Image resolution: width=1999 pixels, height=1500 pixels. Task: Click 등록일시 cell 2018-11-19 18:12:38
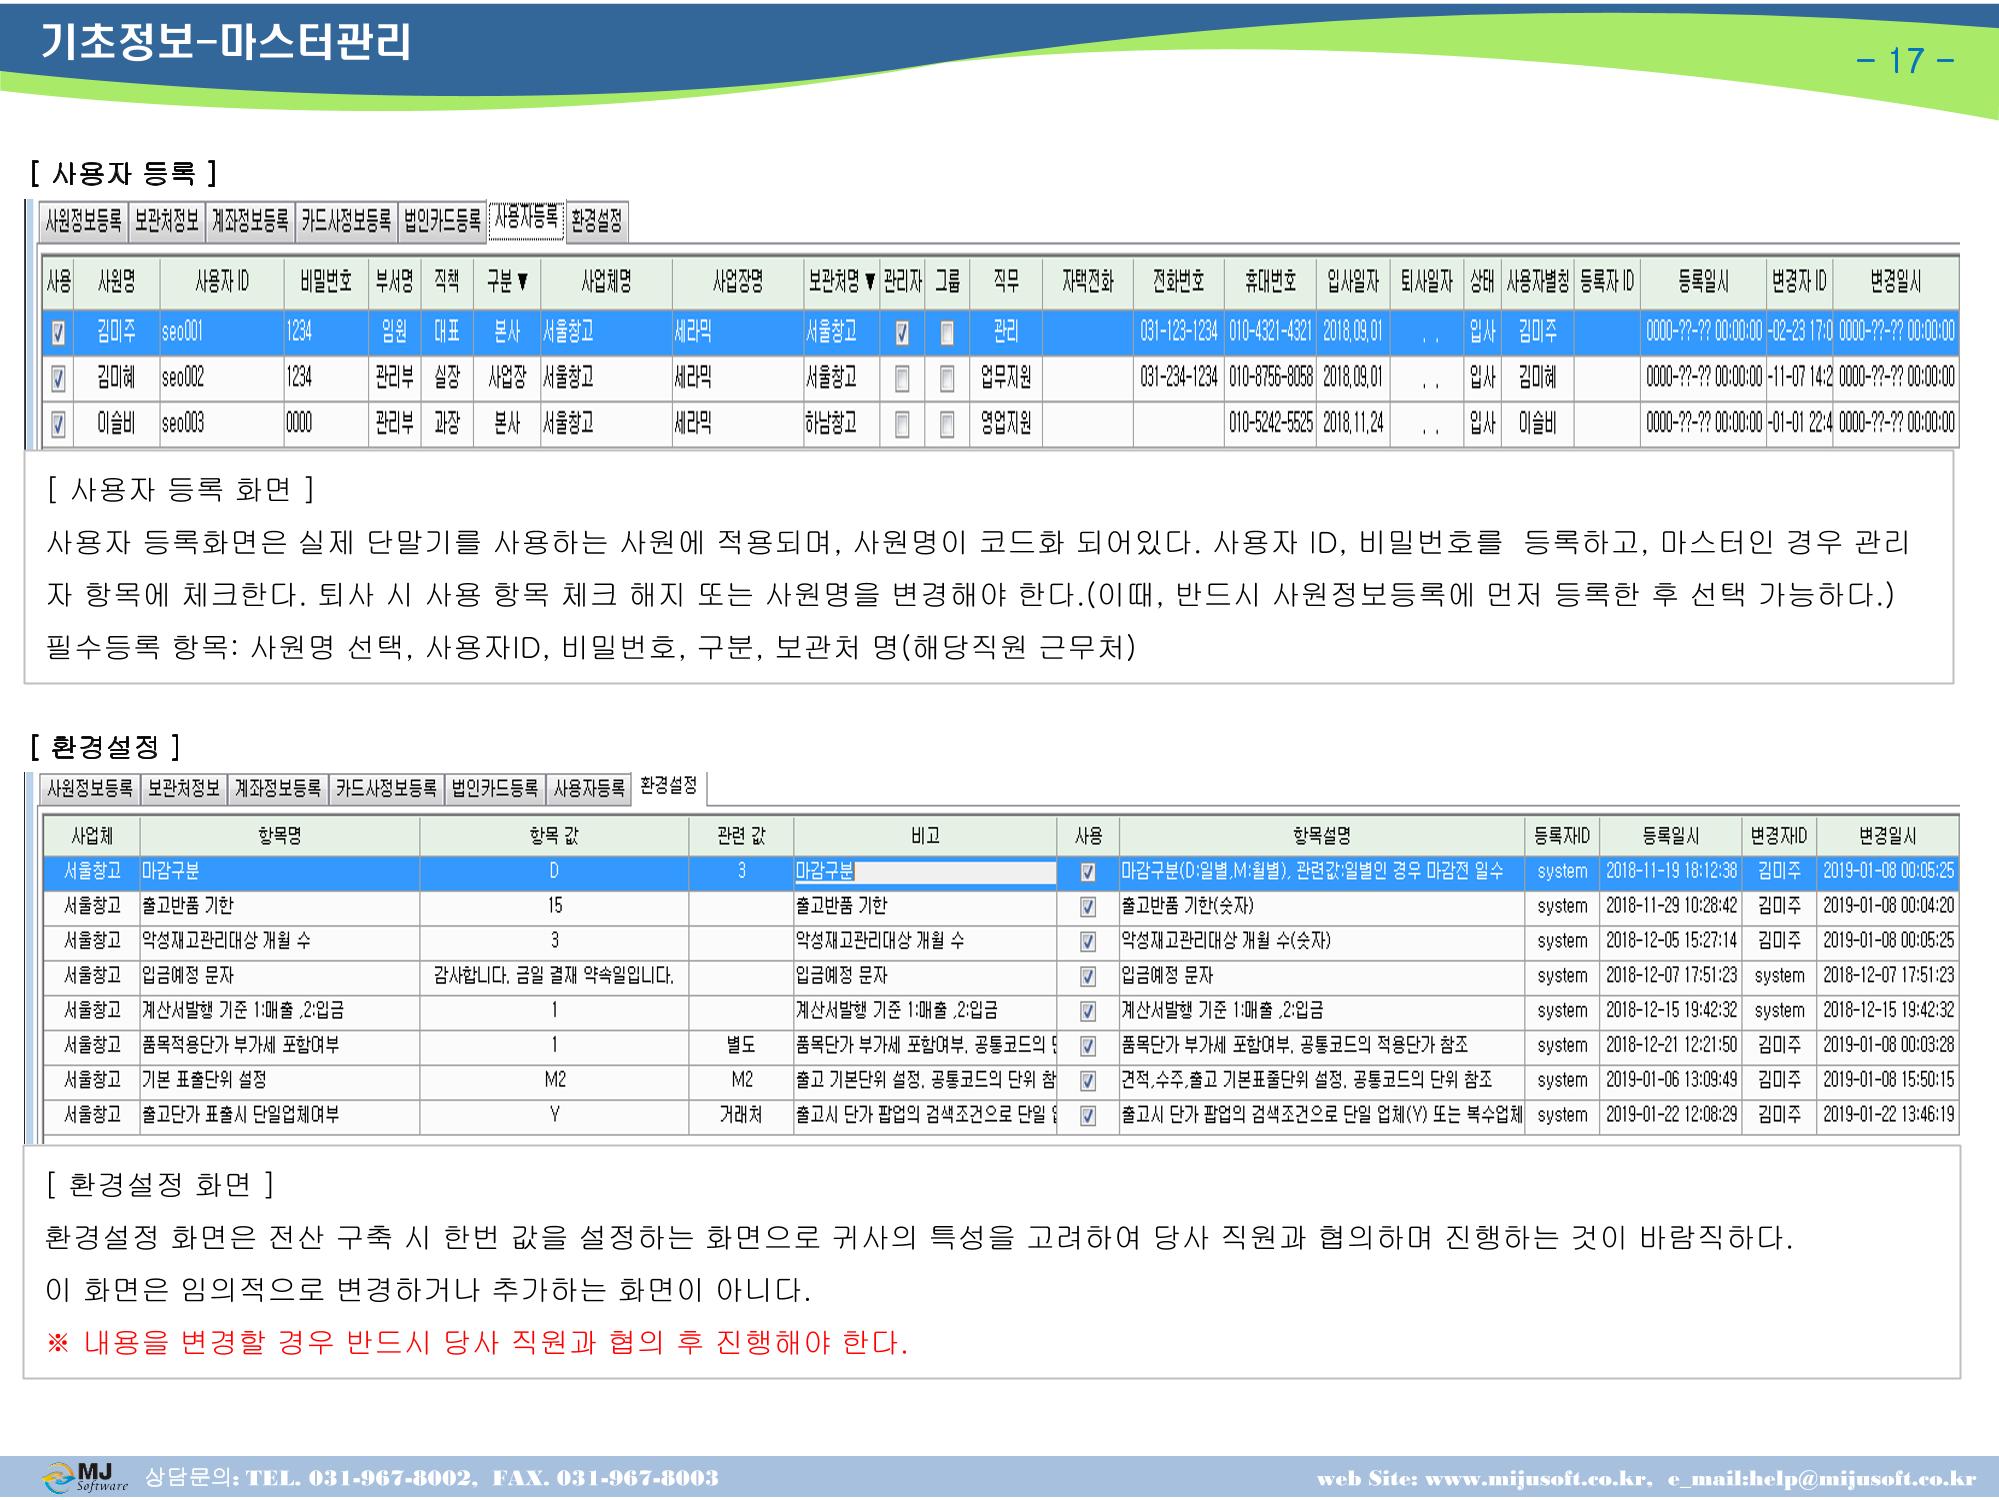click(1671, 872)
